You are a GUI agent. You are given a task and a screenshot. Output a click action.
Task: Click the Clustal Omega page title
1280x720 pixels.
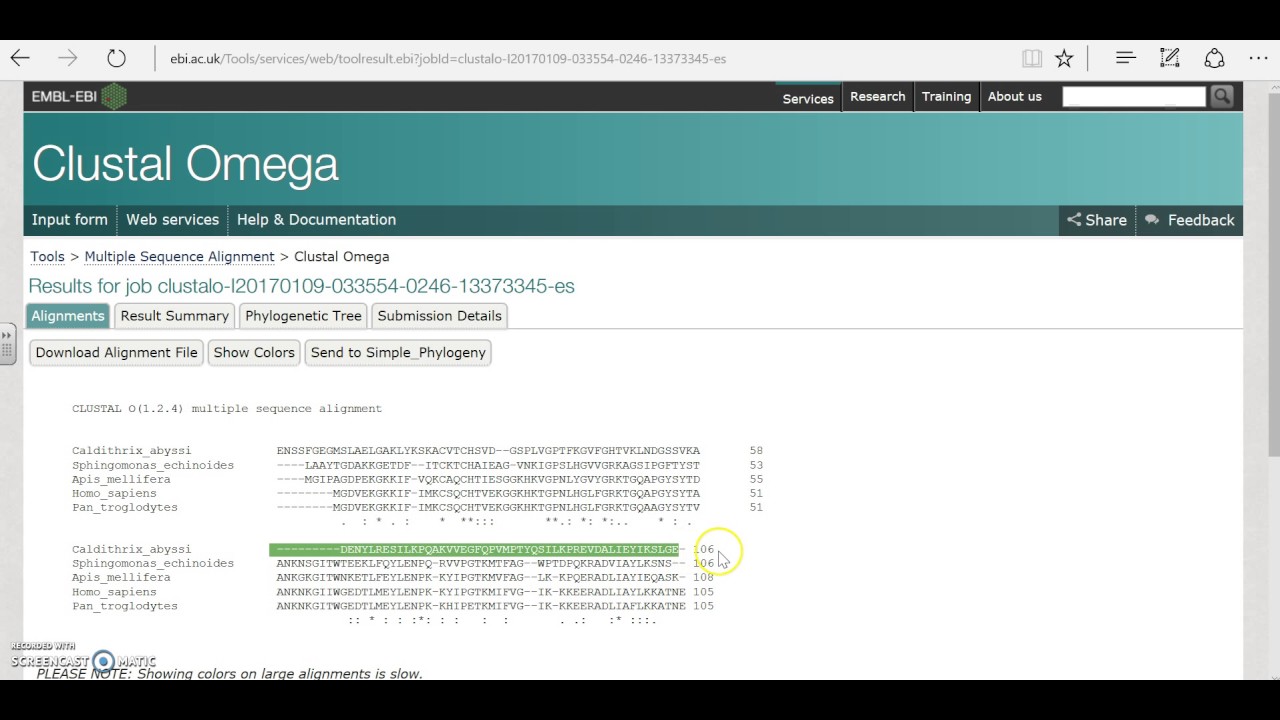(185, 163)
